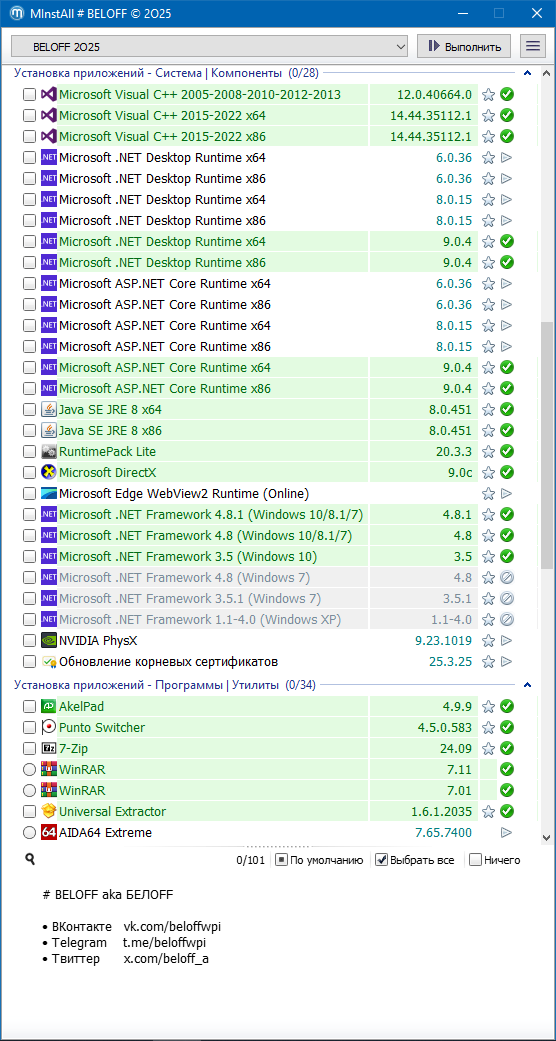
Task: Click play arrow for Microsoft Edge WebView2 Runtime
Action: 507,493
